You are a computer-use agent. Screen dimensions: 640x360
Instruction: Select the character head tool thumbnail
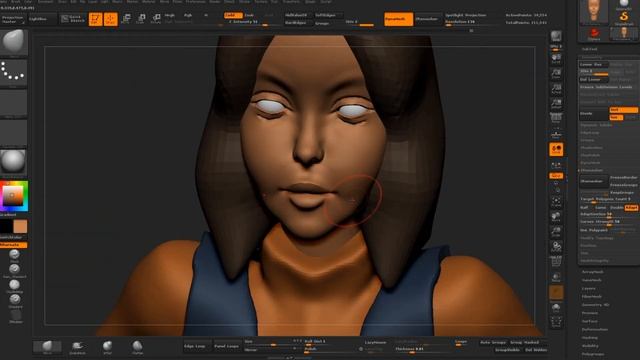point(593,11)
